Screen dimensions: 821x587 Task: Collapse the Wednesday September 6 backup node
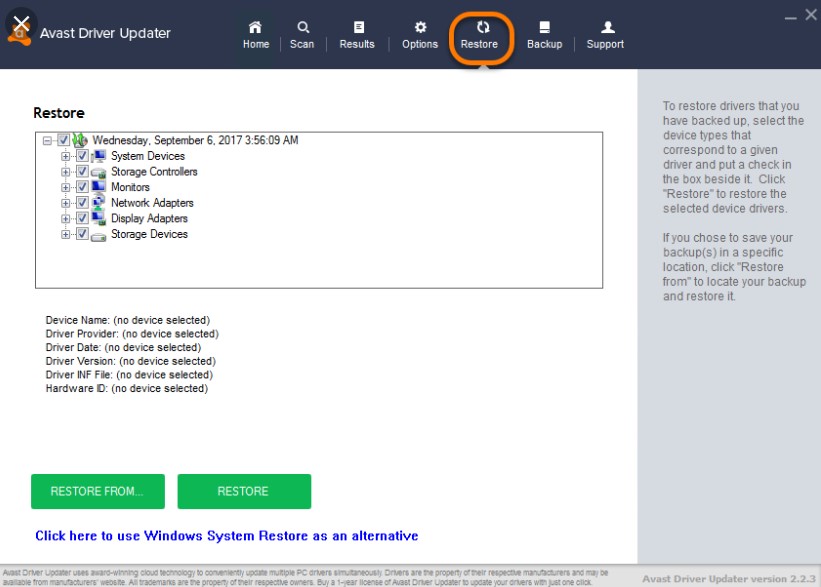[47, 140]
